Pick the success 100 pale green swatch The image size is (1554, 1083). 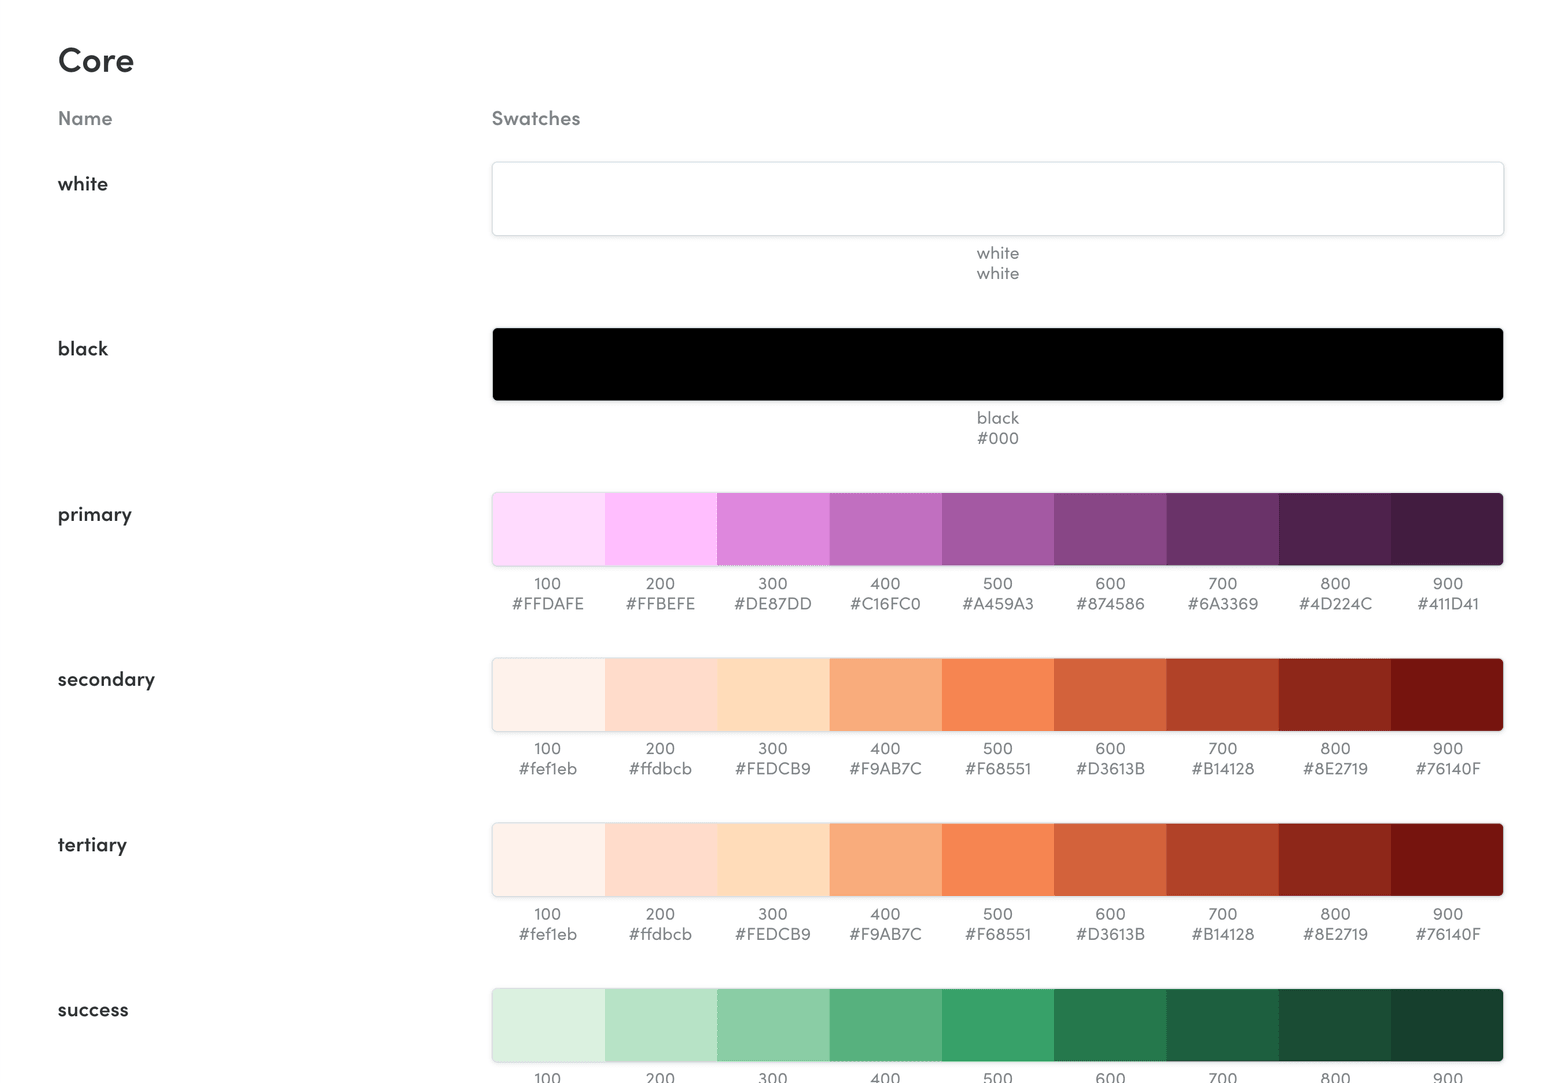548,1025
